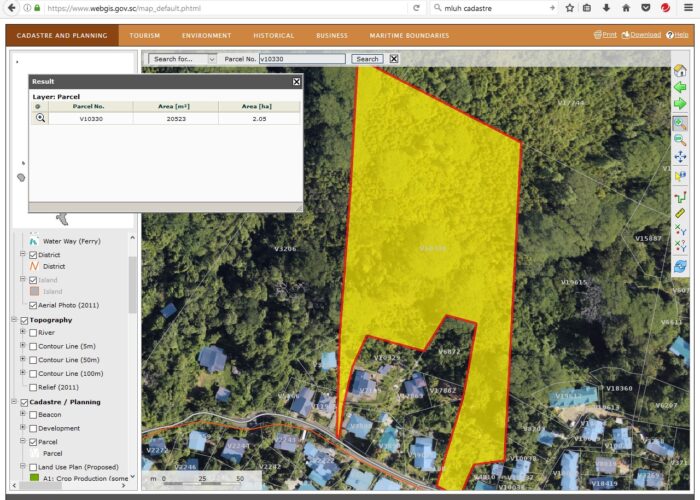Uncheck the Aerial Photo (2011) layer
This screenshot has height=500, width=700.
coord(33,305)
